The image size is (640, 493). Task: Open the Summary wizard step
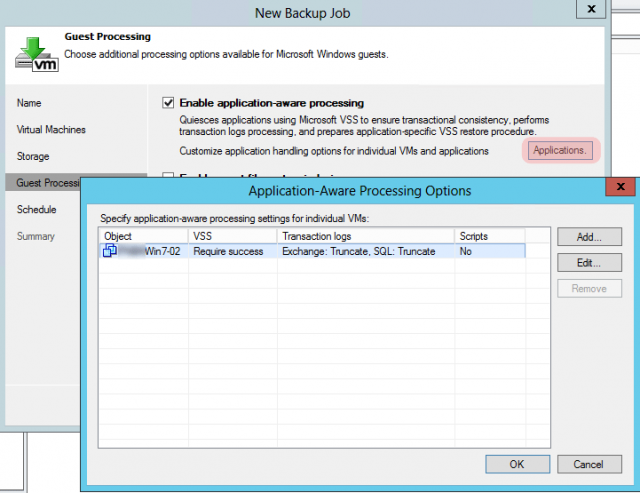coord(36,236)
